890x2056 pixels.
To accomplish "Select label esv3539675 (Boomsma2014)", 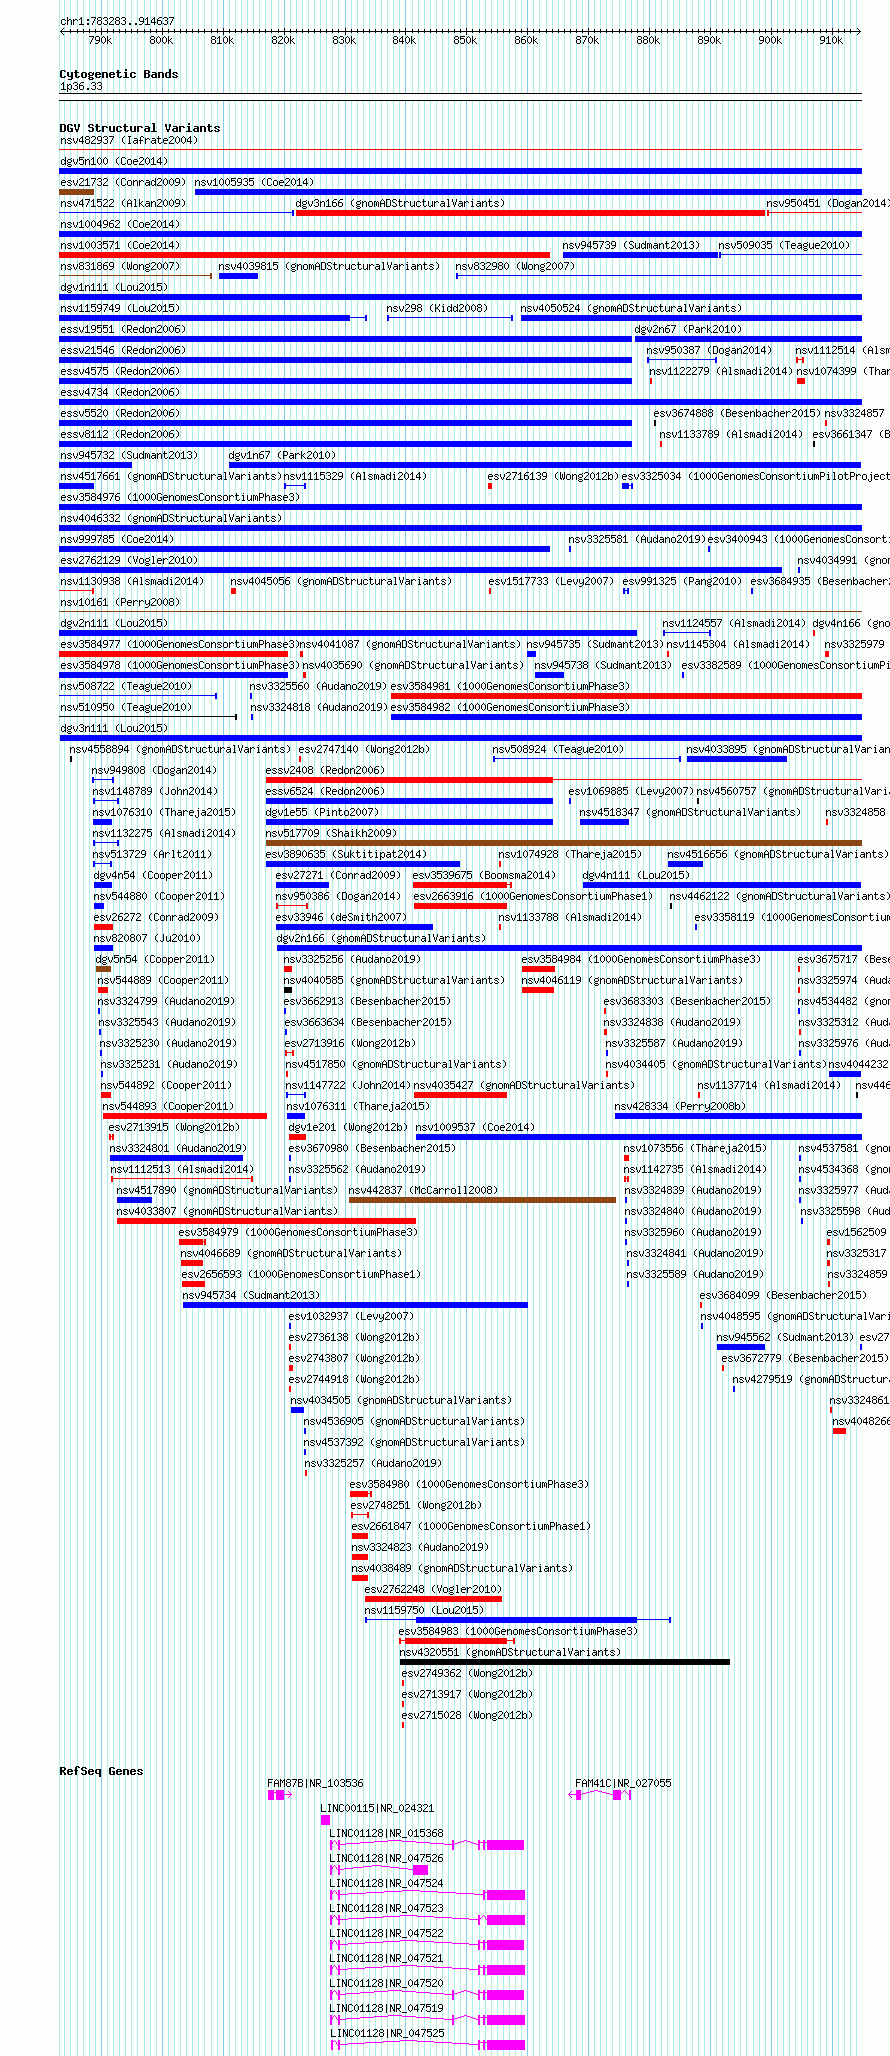I will coord(484,875).
